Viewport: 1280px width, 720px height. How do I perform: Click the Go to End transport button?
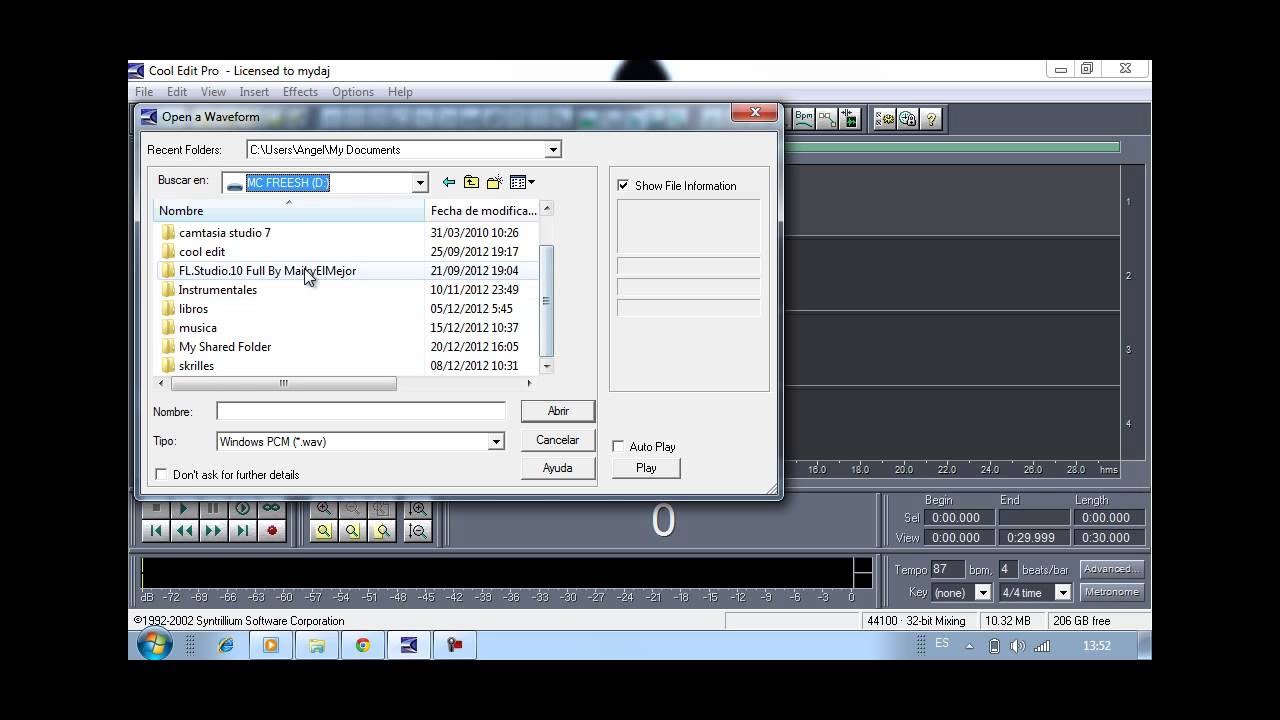(x=242, y=531)
